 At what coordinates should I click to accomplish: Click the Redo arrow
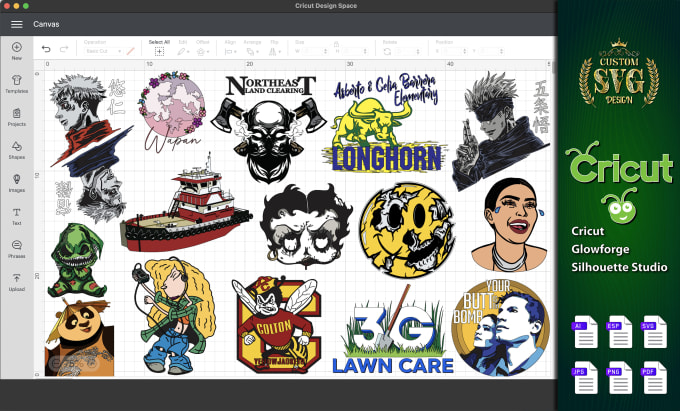point(64,49)
